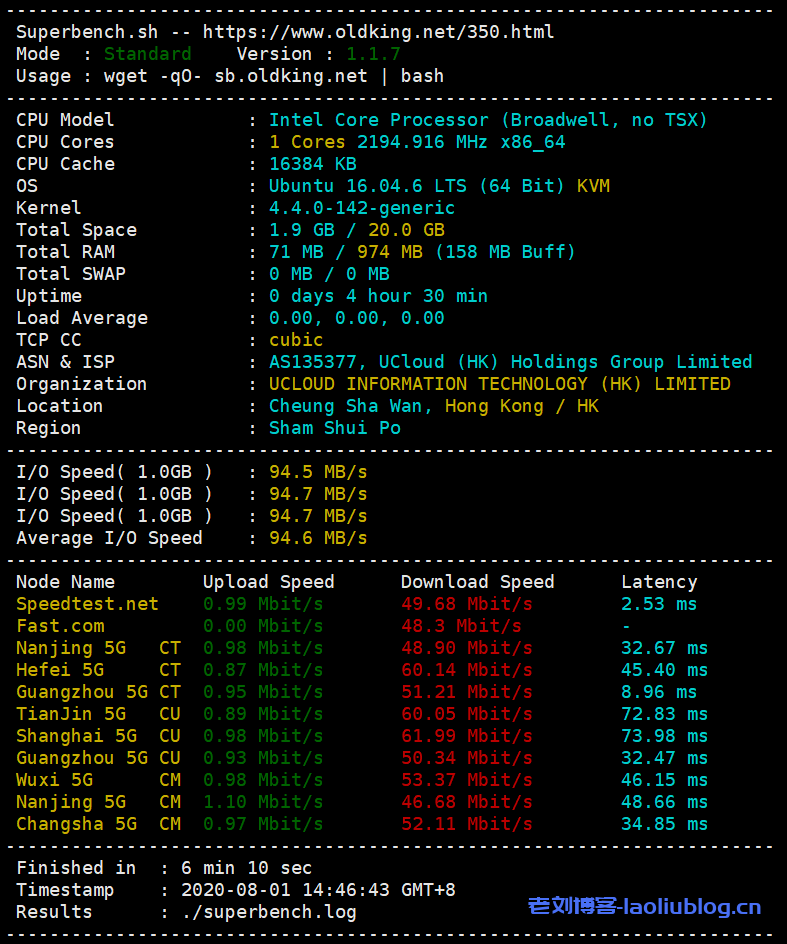Click the kernel version 4.4.0-142-generic
The width and height of the screenshot is (787, 944).
pyautogui.click(x=362, y=208)
